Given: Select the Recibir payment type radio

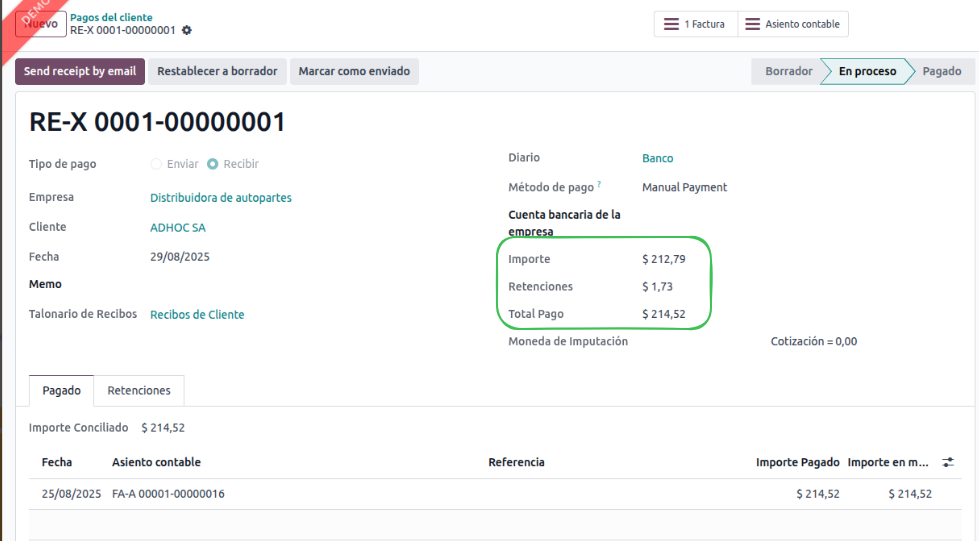Looking at the screenshot, I should pyautogui.click(x=213, y=164).
